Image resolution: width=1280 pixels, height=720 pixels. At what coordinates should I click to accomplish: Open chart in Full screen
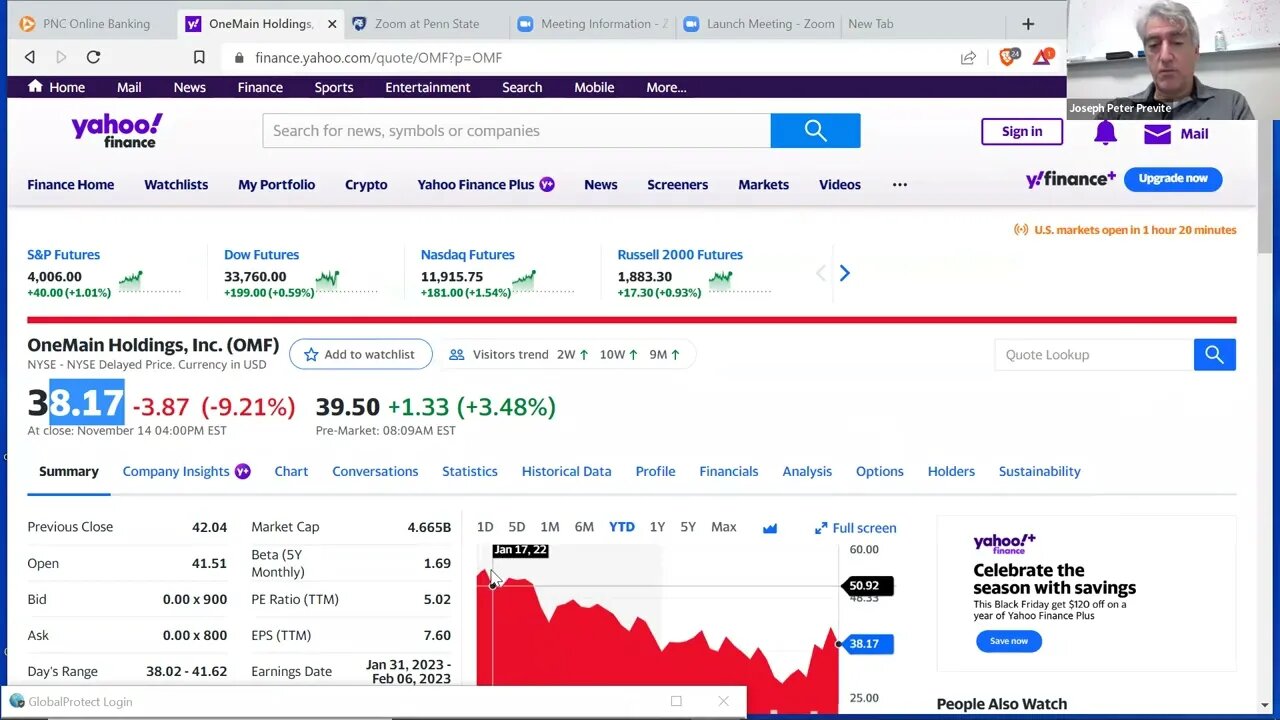tap(856, 528)
